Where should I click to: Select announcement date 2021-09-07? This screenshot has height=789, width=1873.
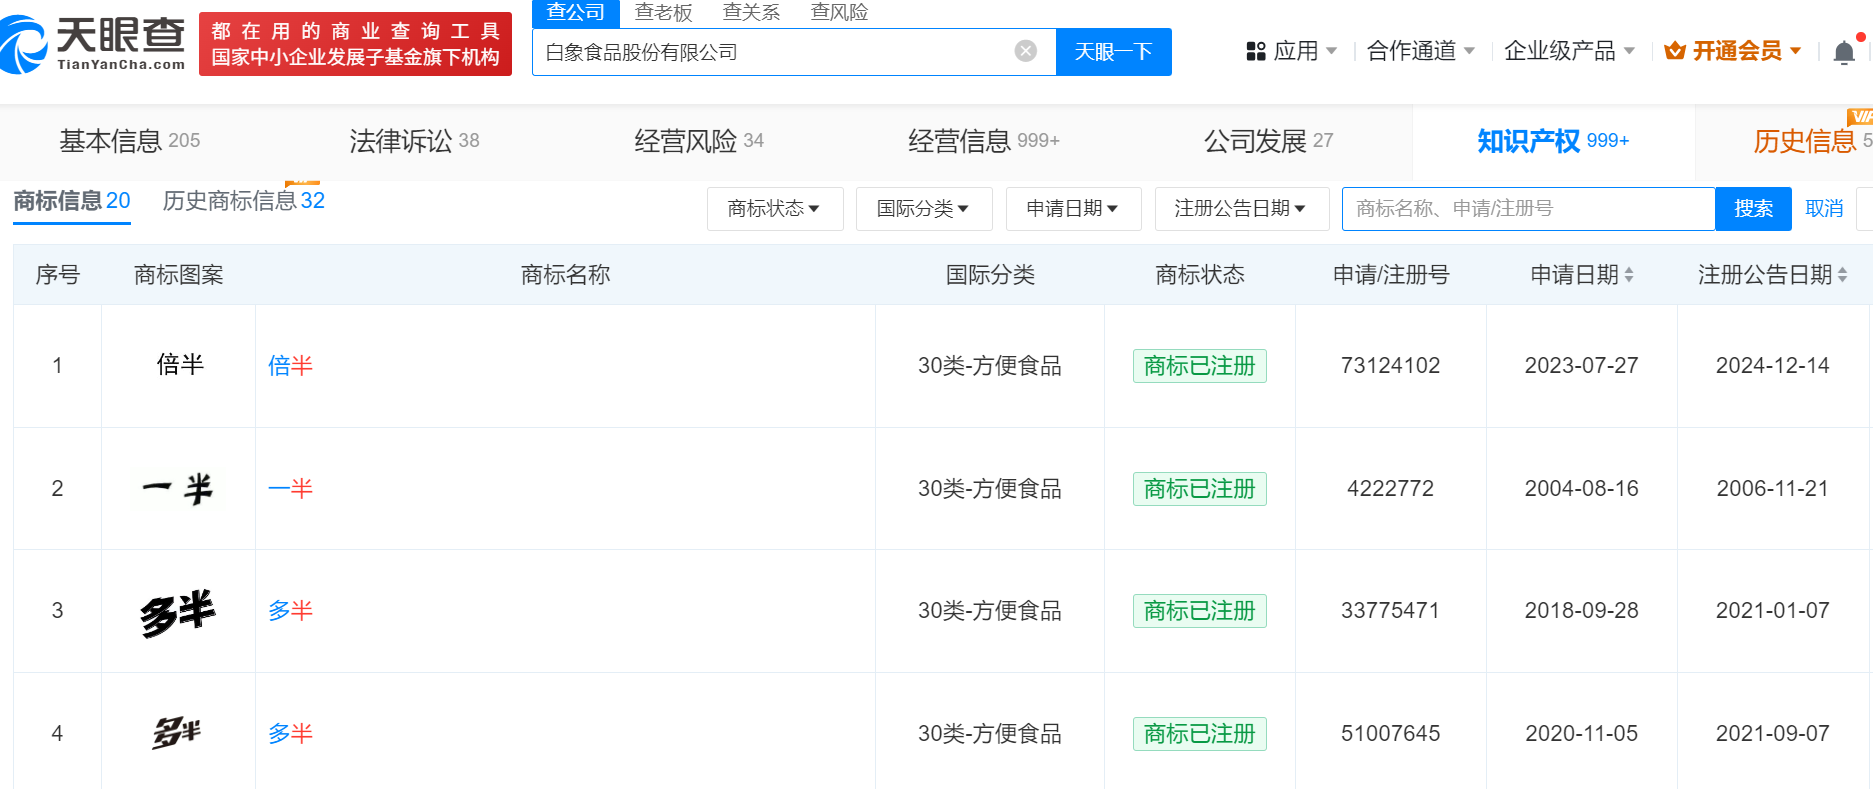pos(1773,734)
